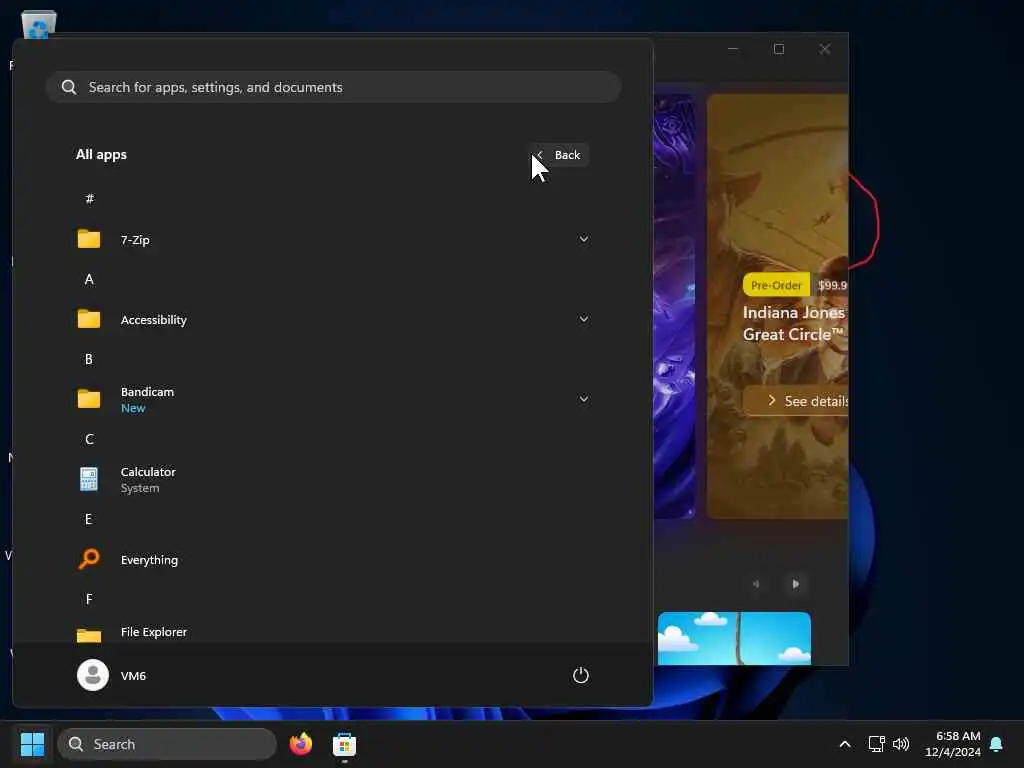Screen dimensions: 1024x768
Task: Click See details in Store window
Action: (797, 401)
